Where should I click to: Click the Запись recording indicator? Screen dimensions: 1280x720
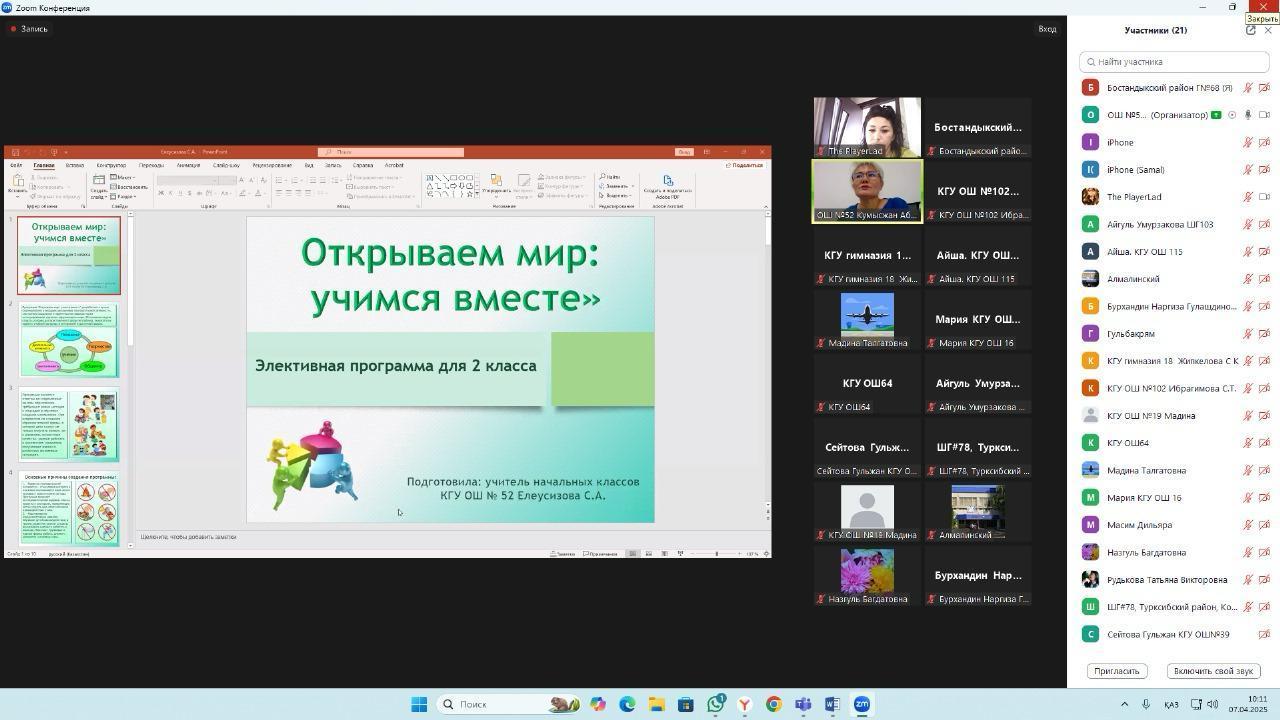pos(29,29)
